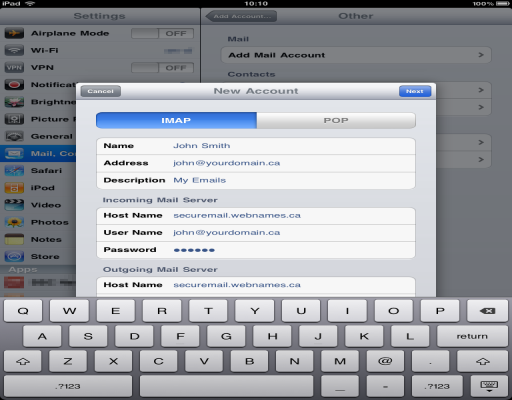Hide keyboard with the keyboard dismiss key
The width and height of the screenshot is (512, 400).
coord(489,386)
